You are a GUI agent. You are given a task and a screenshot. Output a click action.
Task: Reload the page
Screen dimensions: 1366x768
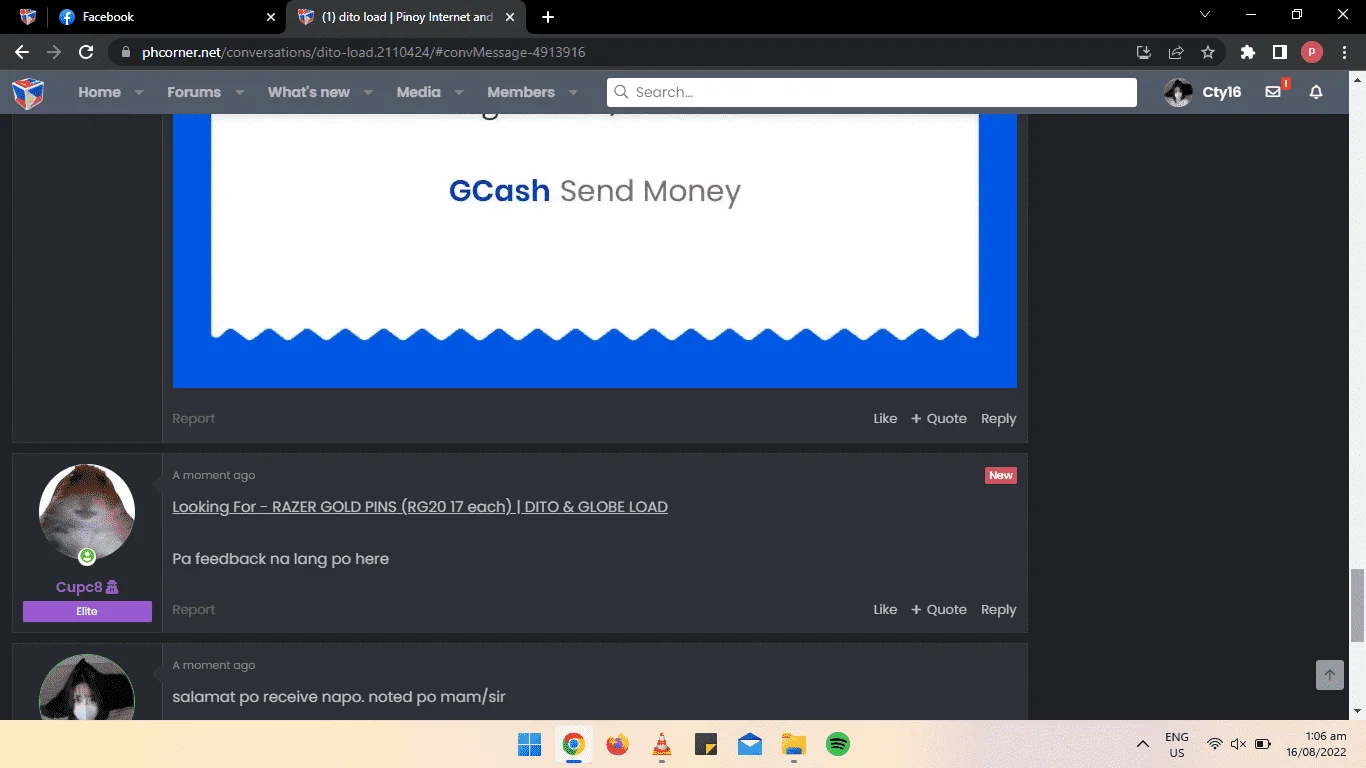click(x=86, y=52)
